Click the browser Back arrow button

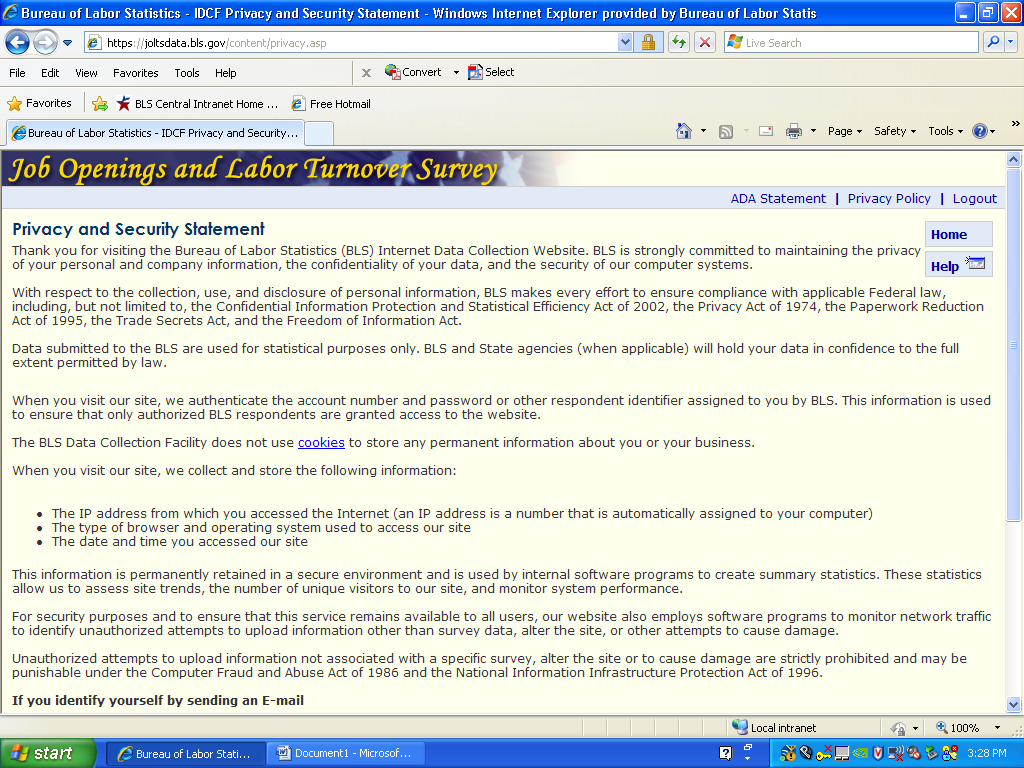click(18, 43)
